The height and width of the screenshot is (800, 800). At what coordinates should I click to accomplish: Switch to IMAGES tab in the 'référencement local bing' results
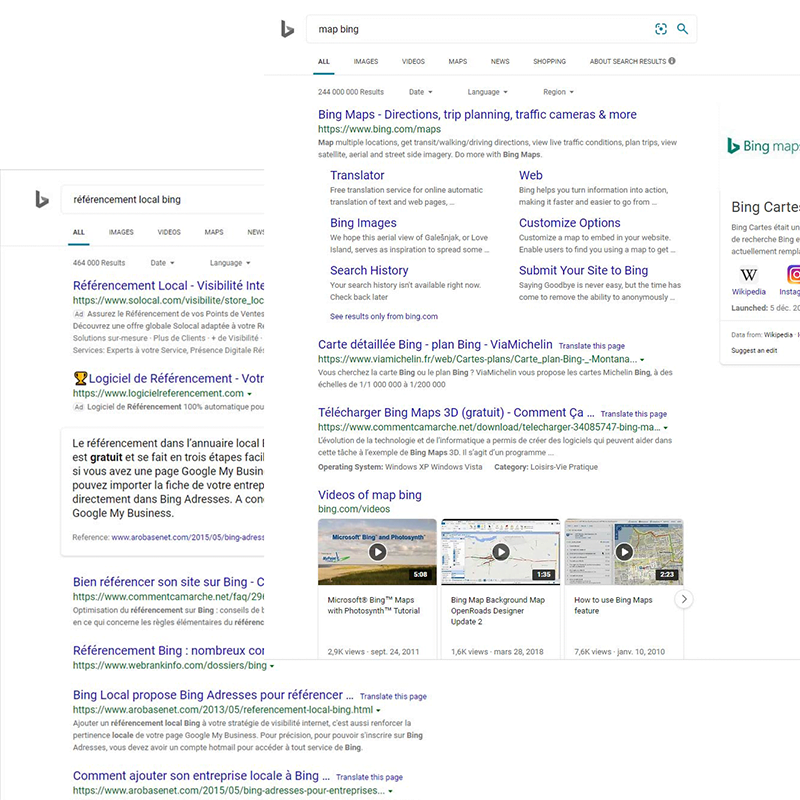pos(121,233)
